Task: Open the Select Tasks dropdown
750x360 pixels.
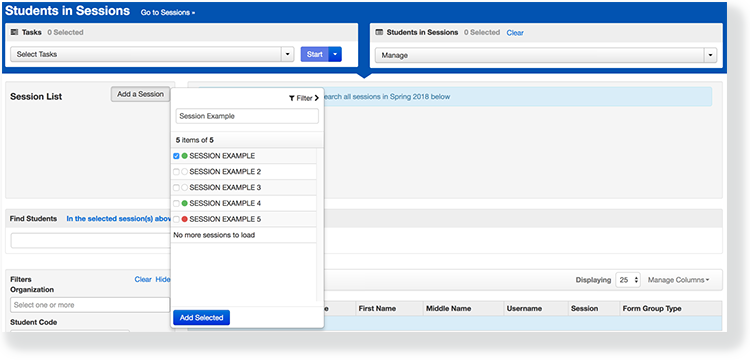Action: [152, 55]
